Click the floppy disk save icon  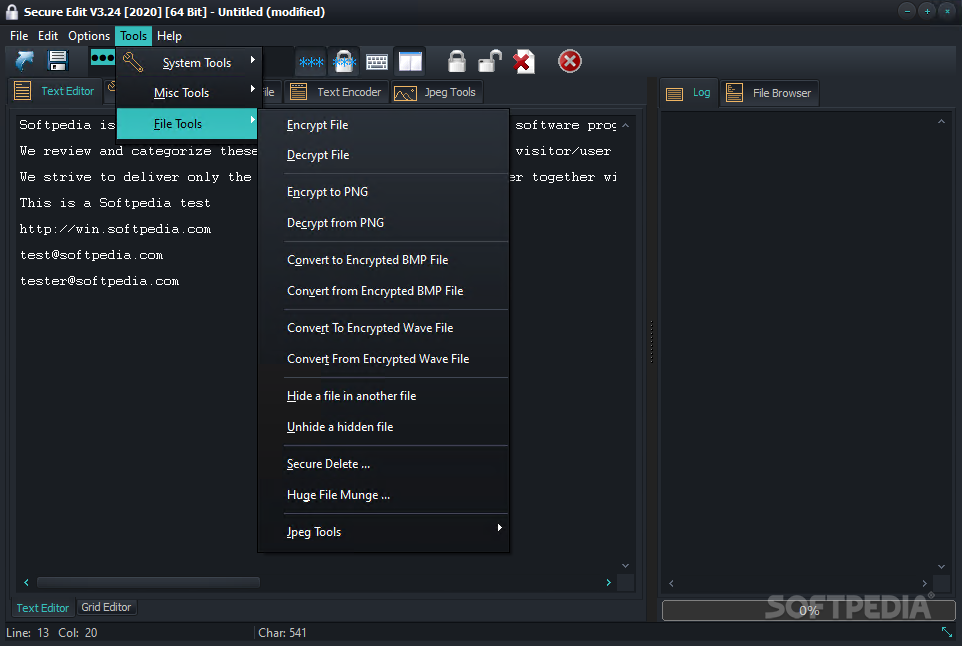(x=58, y=61)
